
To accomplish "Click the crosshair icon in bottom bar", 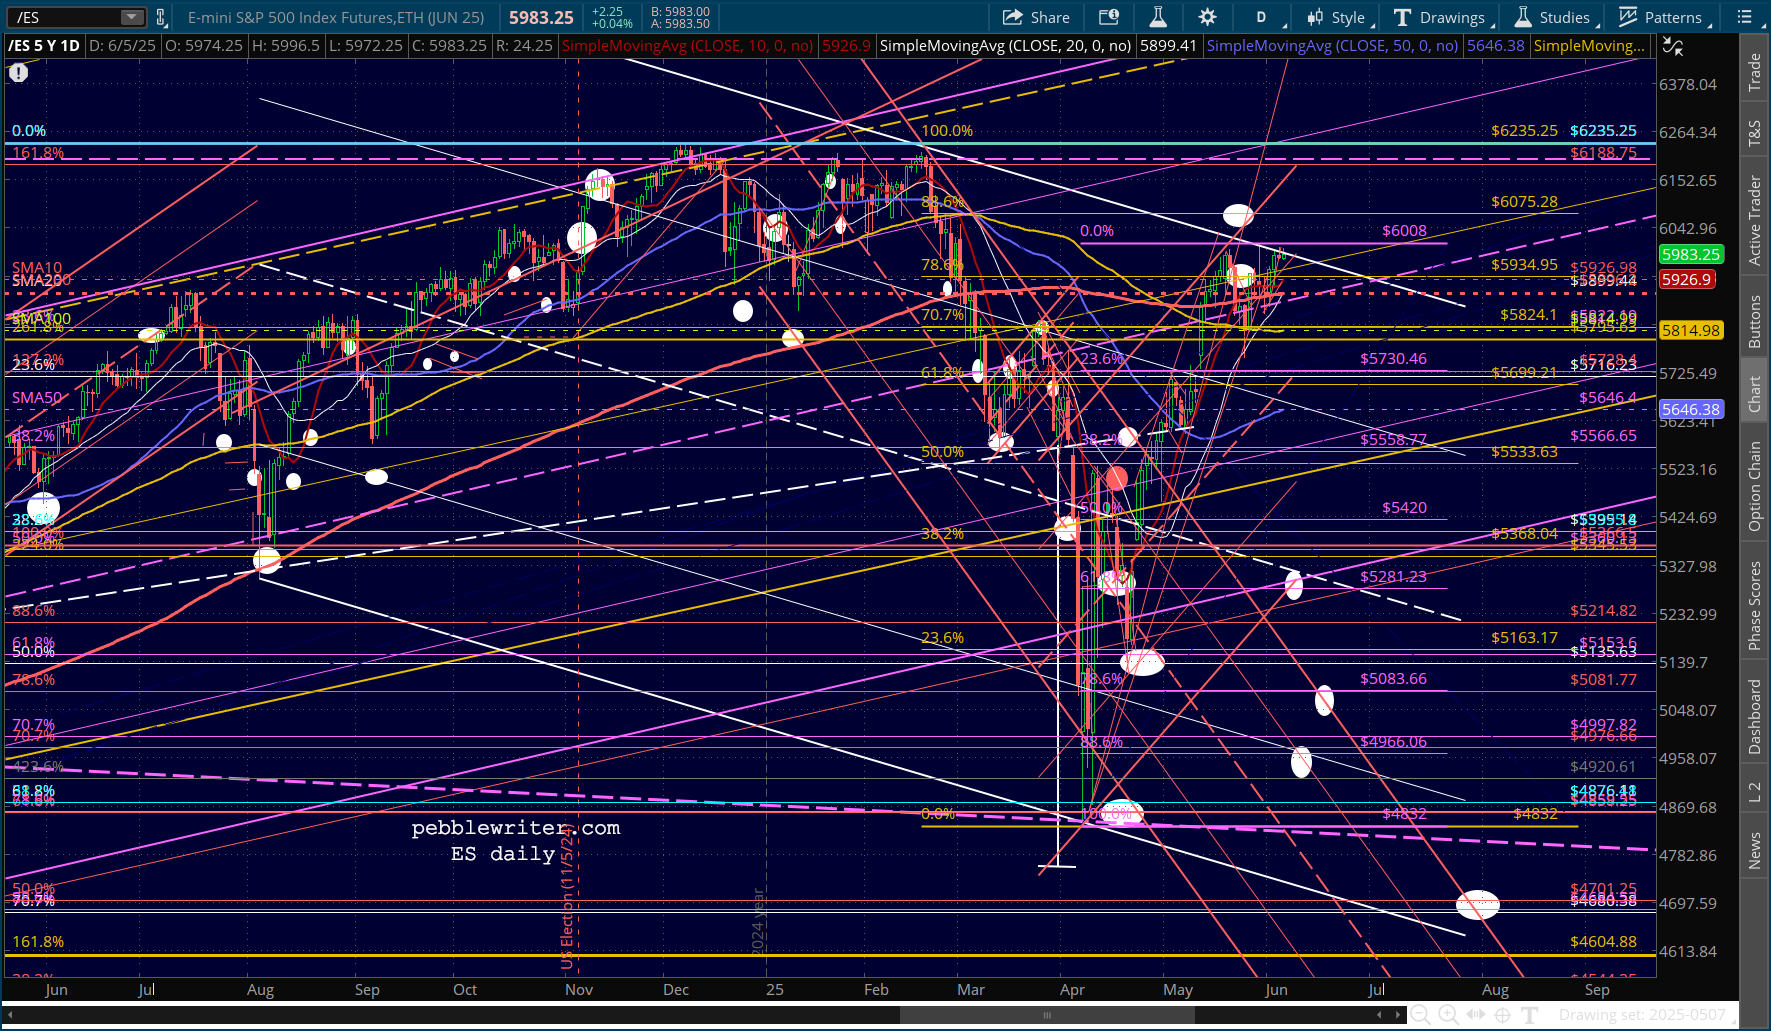I will click(1502, 1015).
